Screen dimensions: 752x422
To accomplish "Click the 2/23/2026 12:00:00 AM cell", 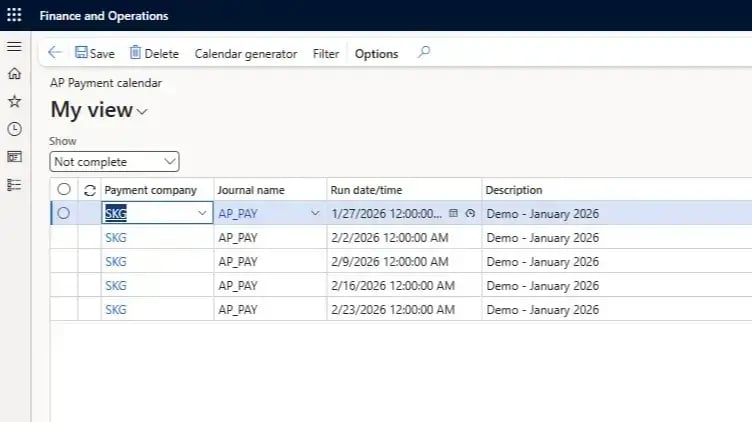I will point(404,309).
